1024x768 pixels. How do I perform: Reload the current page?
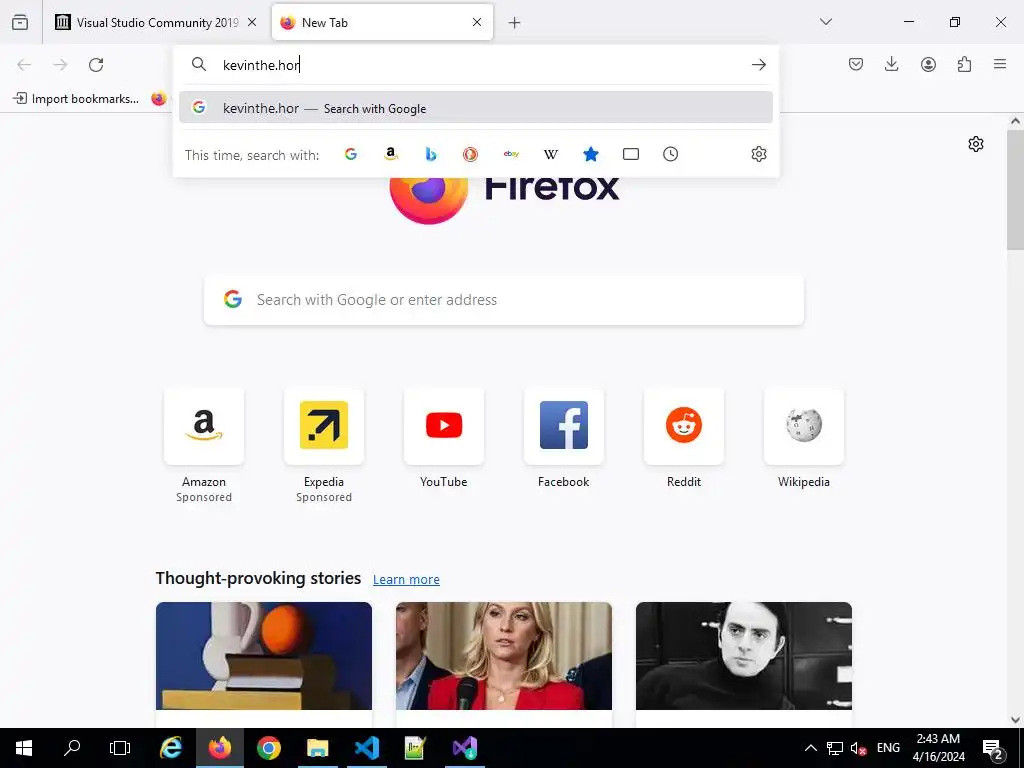(96, 65)
